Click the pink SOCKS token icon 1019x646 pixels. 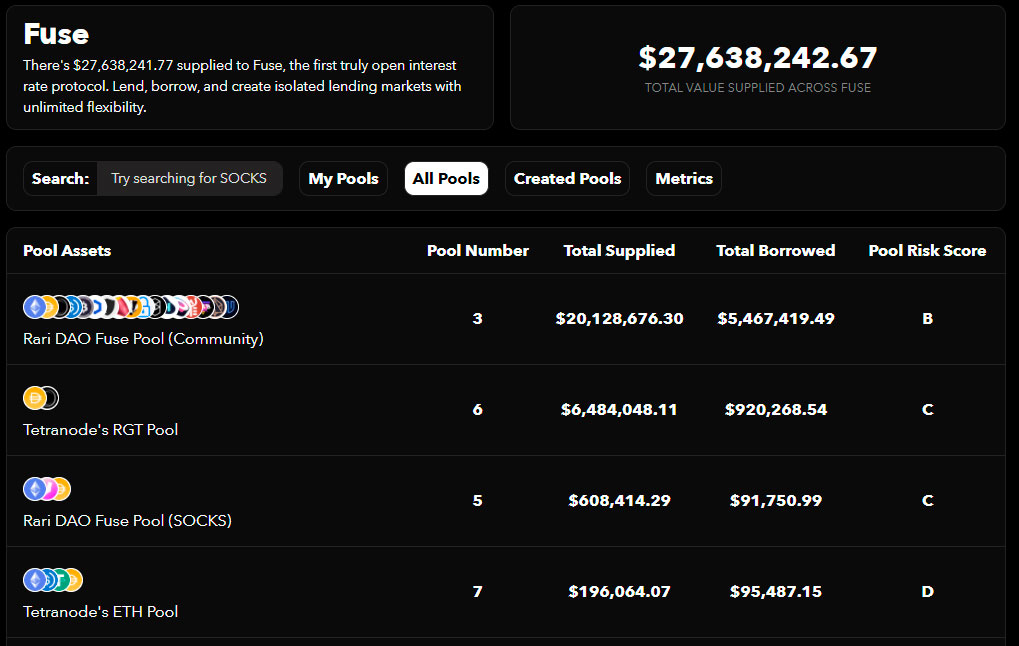point(48,489)
